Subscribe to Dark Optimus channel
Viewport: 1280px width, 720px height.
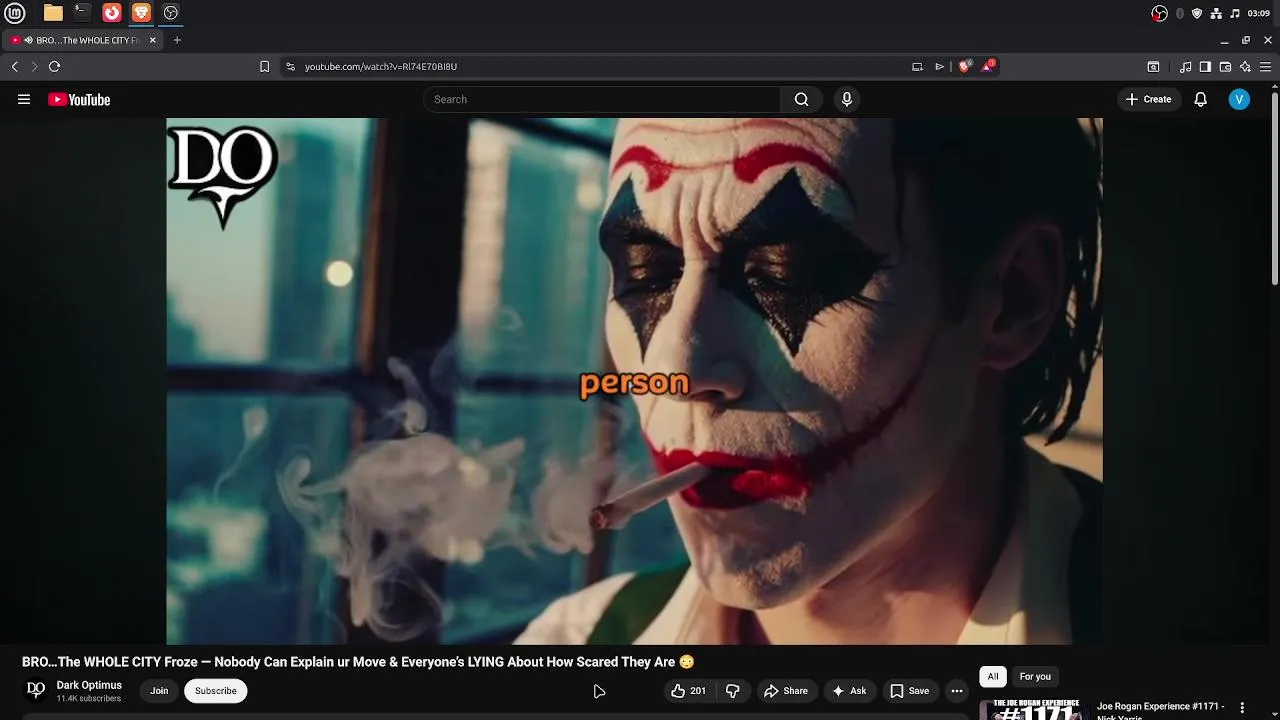coord(216,691)
